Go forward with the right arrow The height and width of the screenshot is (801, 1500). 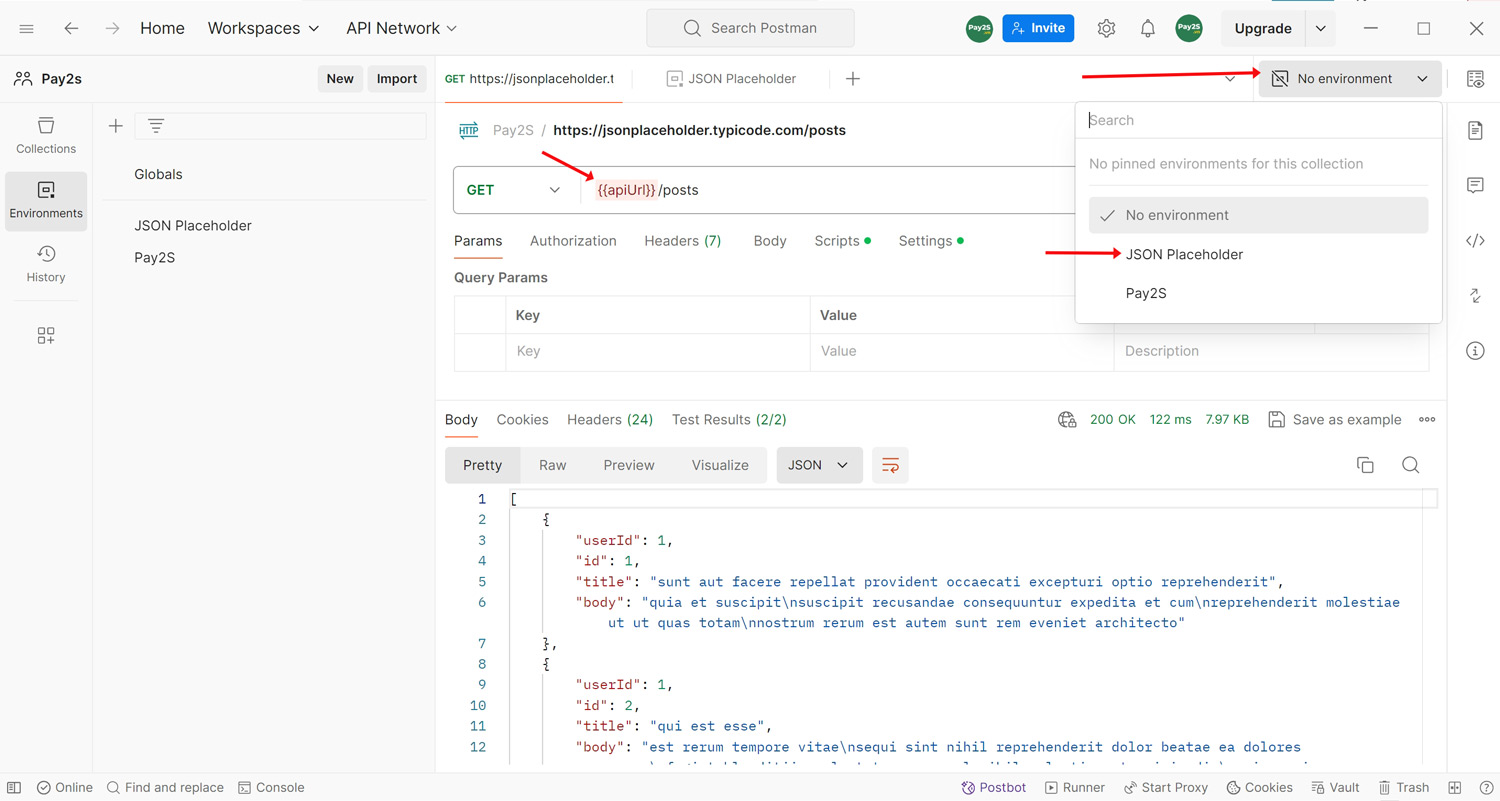(x=112, y=29)
